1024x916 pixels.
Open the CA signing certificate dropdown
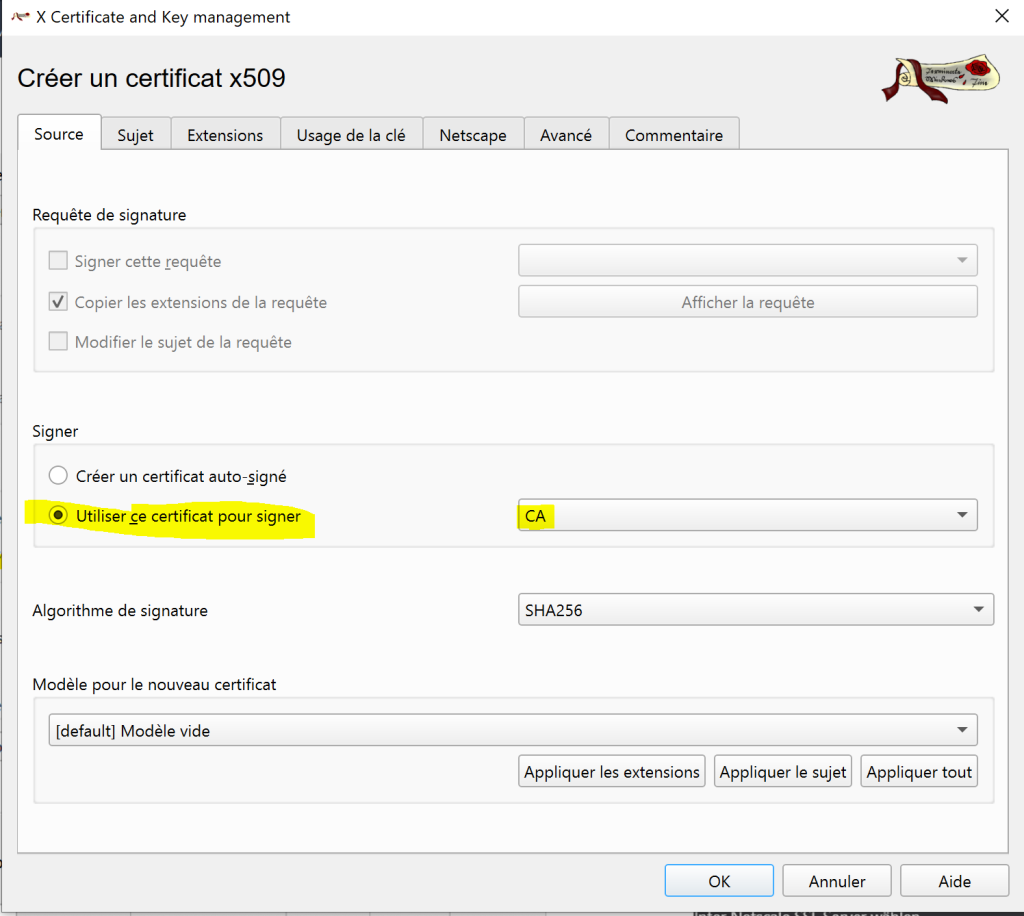pos(747,515)
